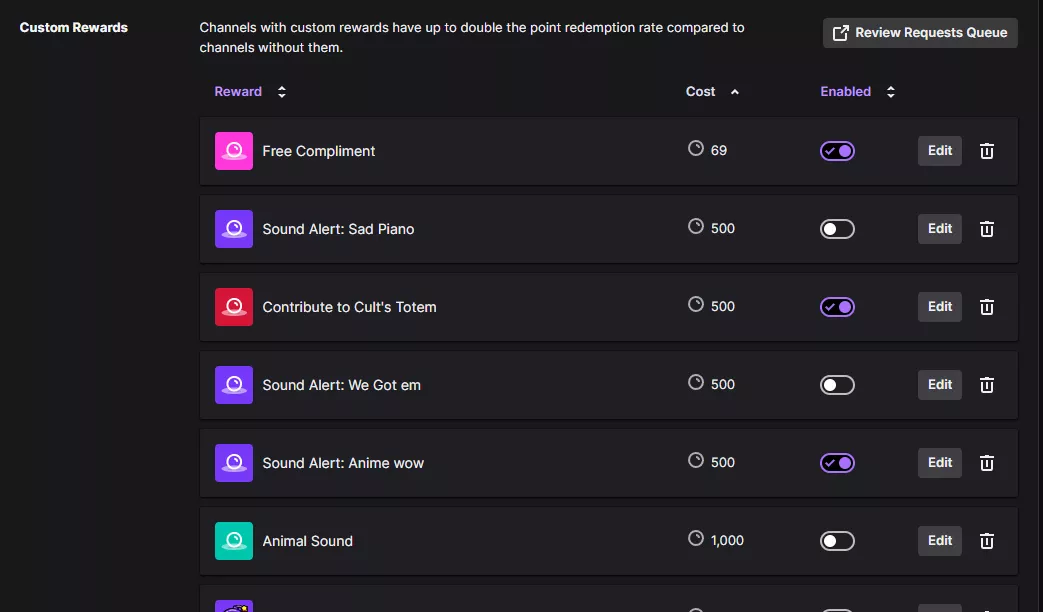Viewport: 1043px width, 612px height.
Task: Enable the Sound Alert: Sad Piano toggle
Action: tap(837, 229)
